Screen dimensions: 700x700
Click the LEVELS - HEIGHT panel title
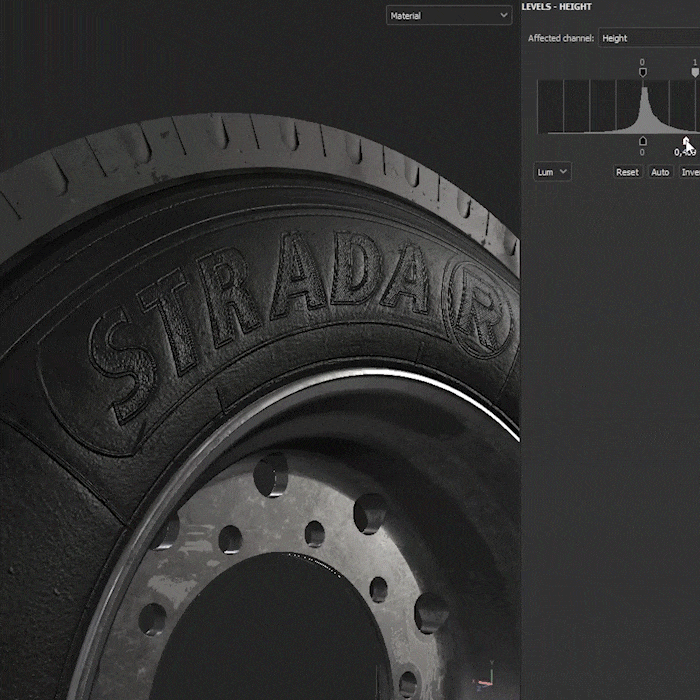[x=556, y=7]
